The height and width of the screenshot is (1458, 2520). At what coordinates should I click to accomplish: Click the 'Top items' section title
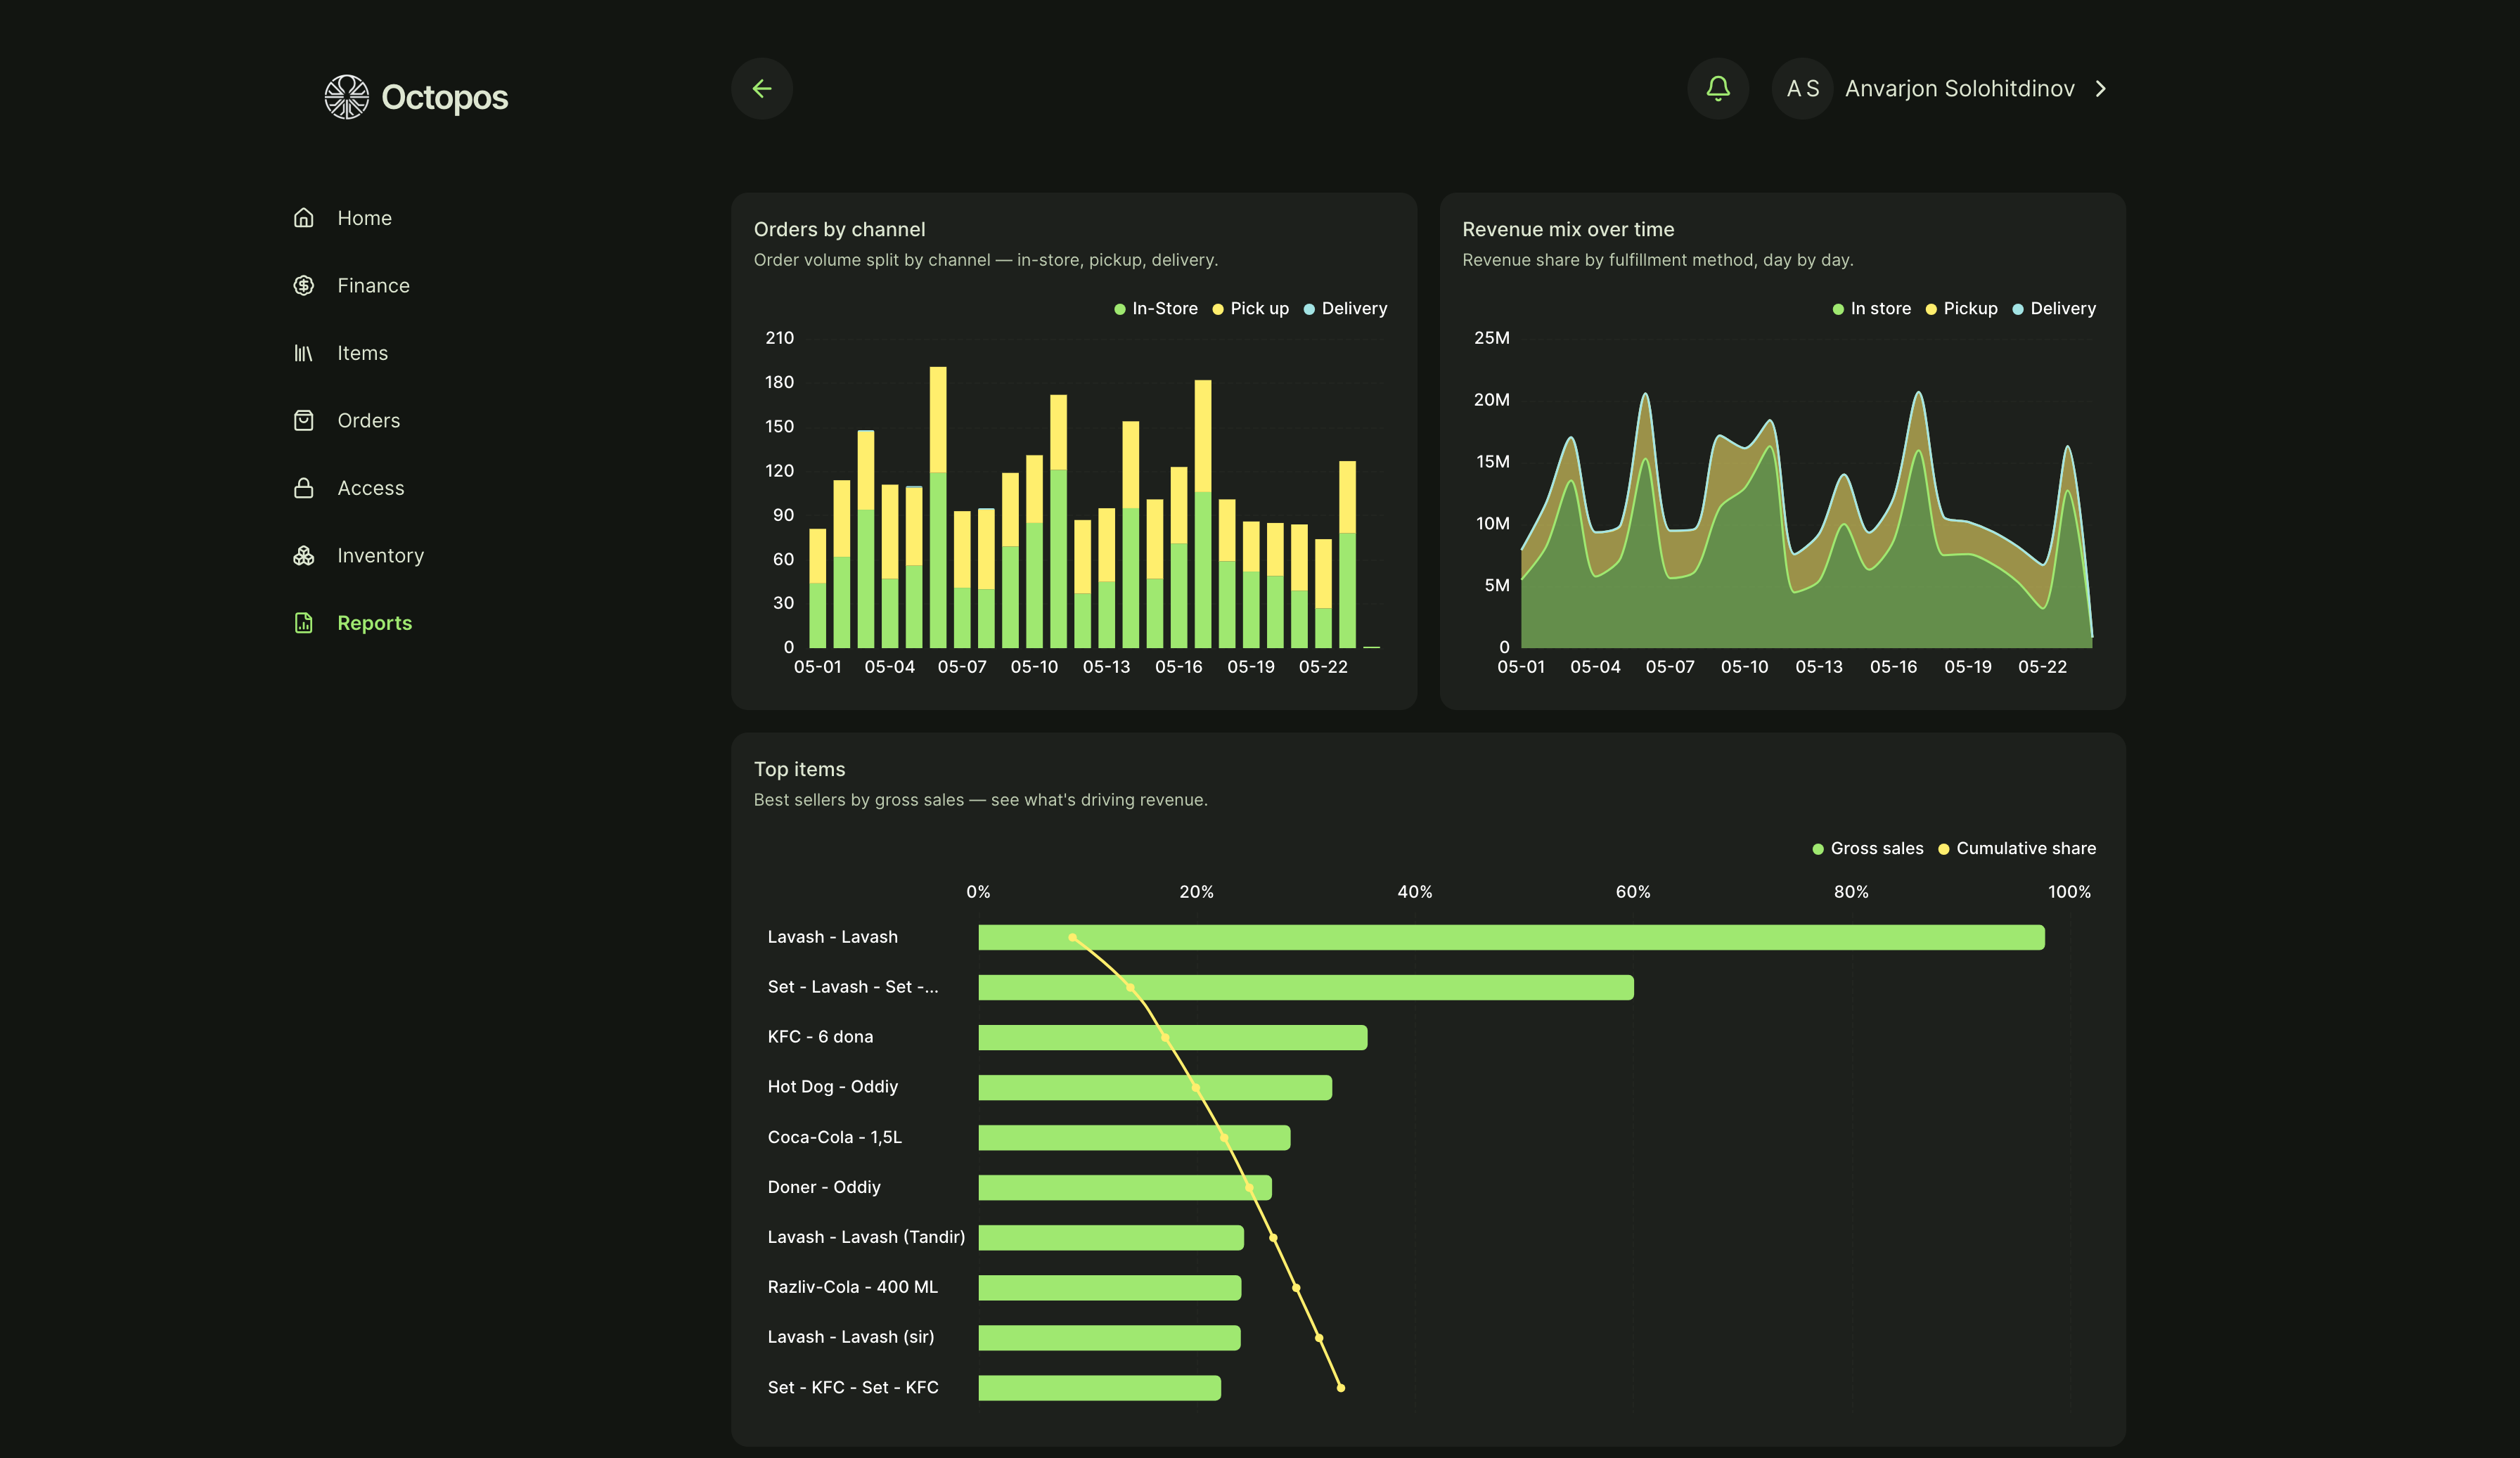pos(799,769)
